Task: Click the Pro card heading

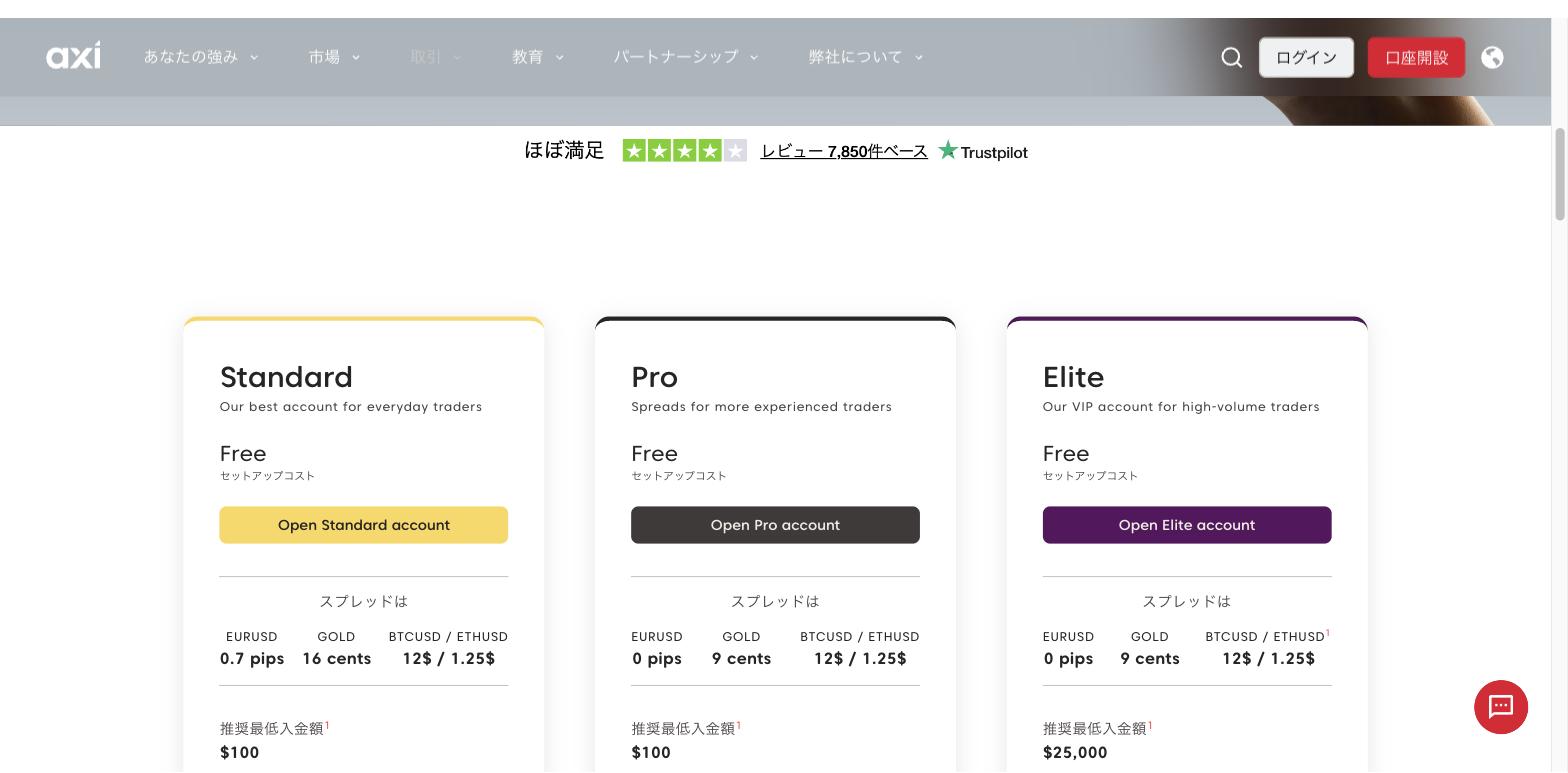Action: click(655, 377)
